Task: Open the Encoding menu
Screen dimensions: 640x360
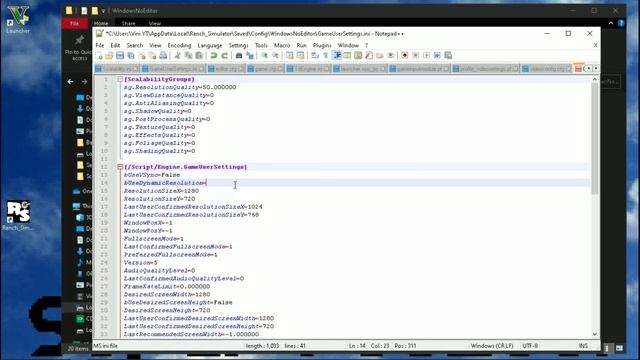Action: [179, 45]
